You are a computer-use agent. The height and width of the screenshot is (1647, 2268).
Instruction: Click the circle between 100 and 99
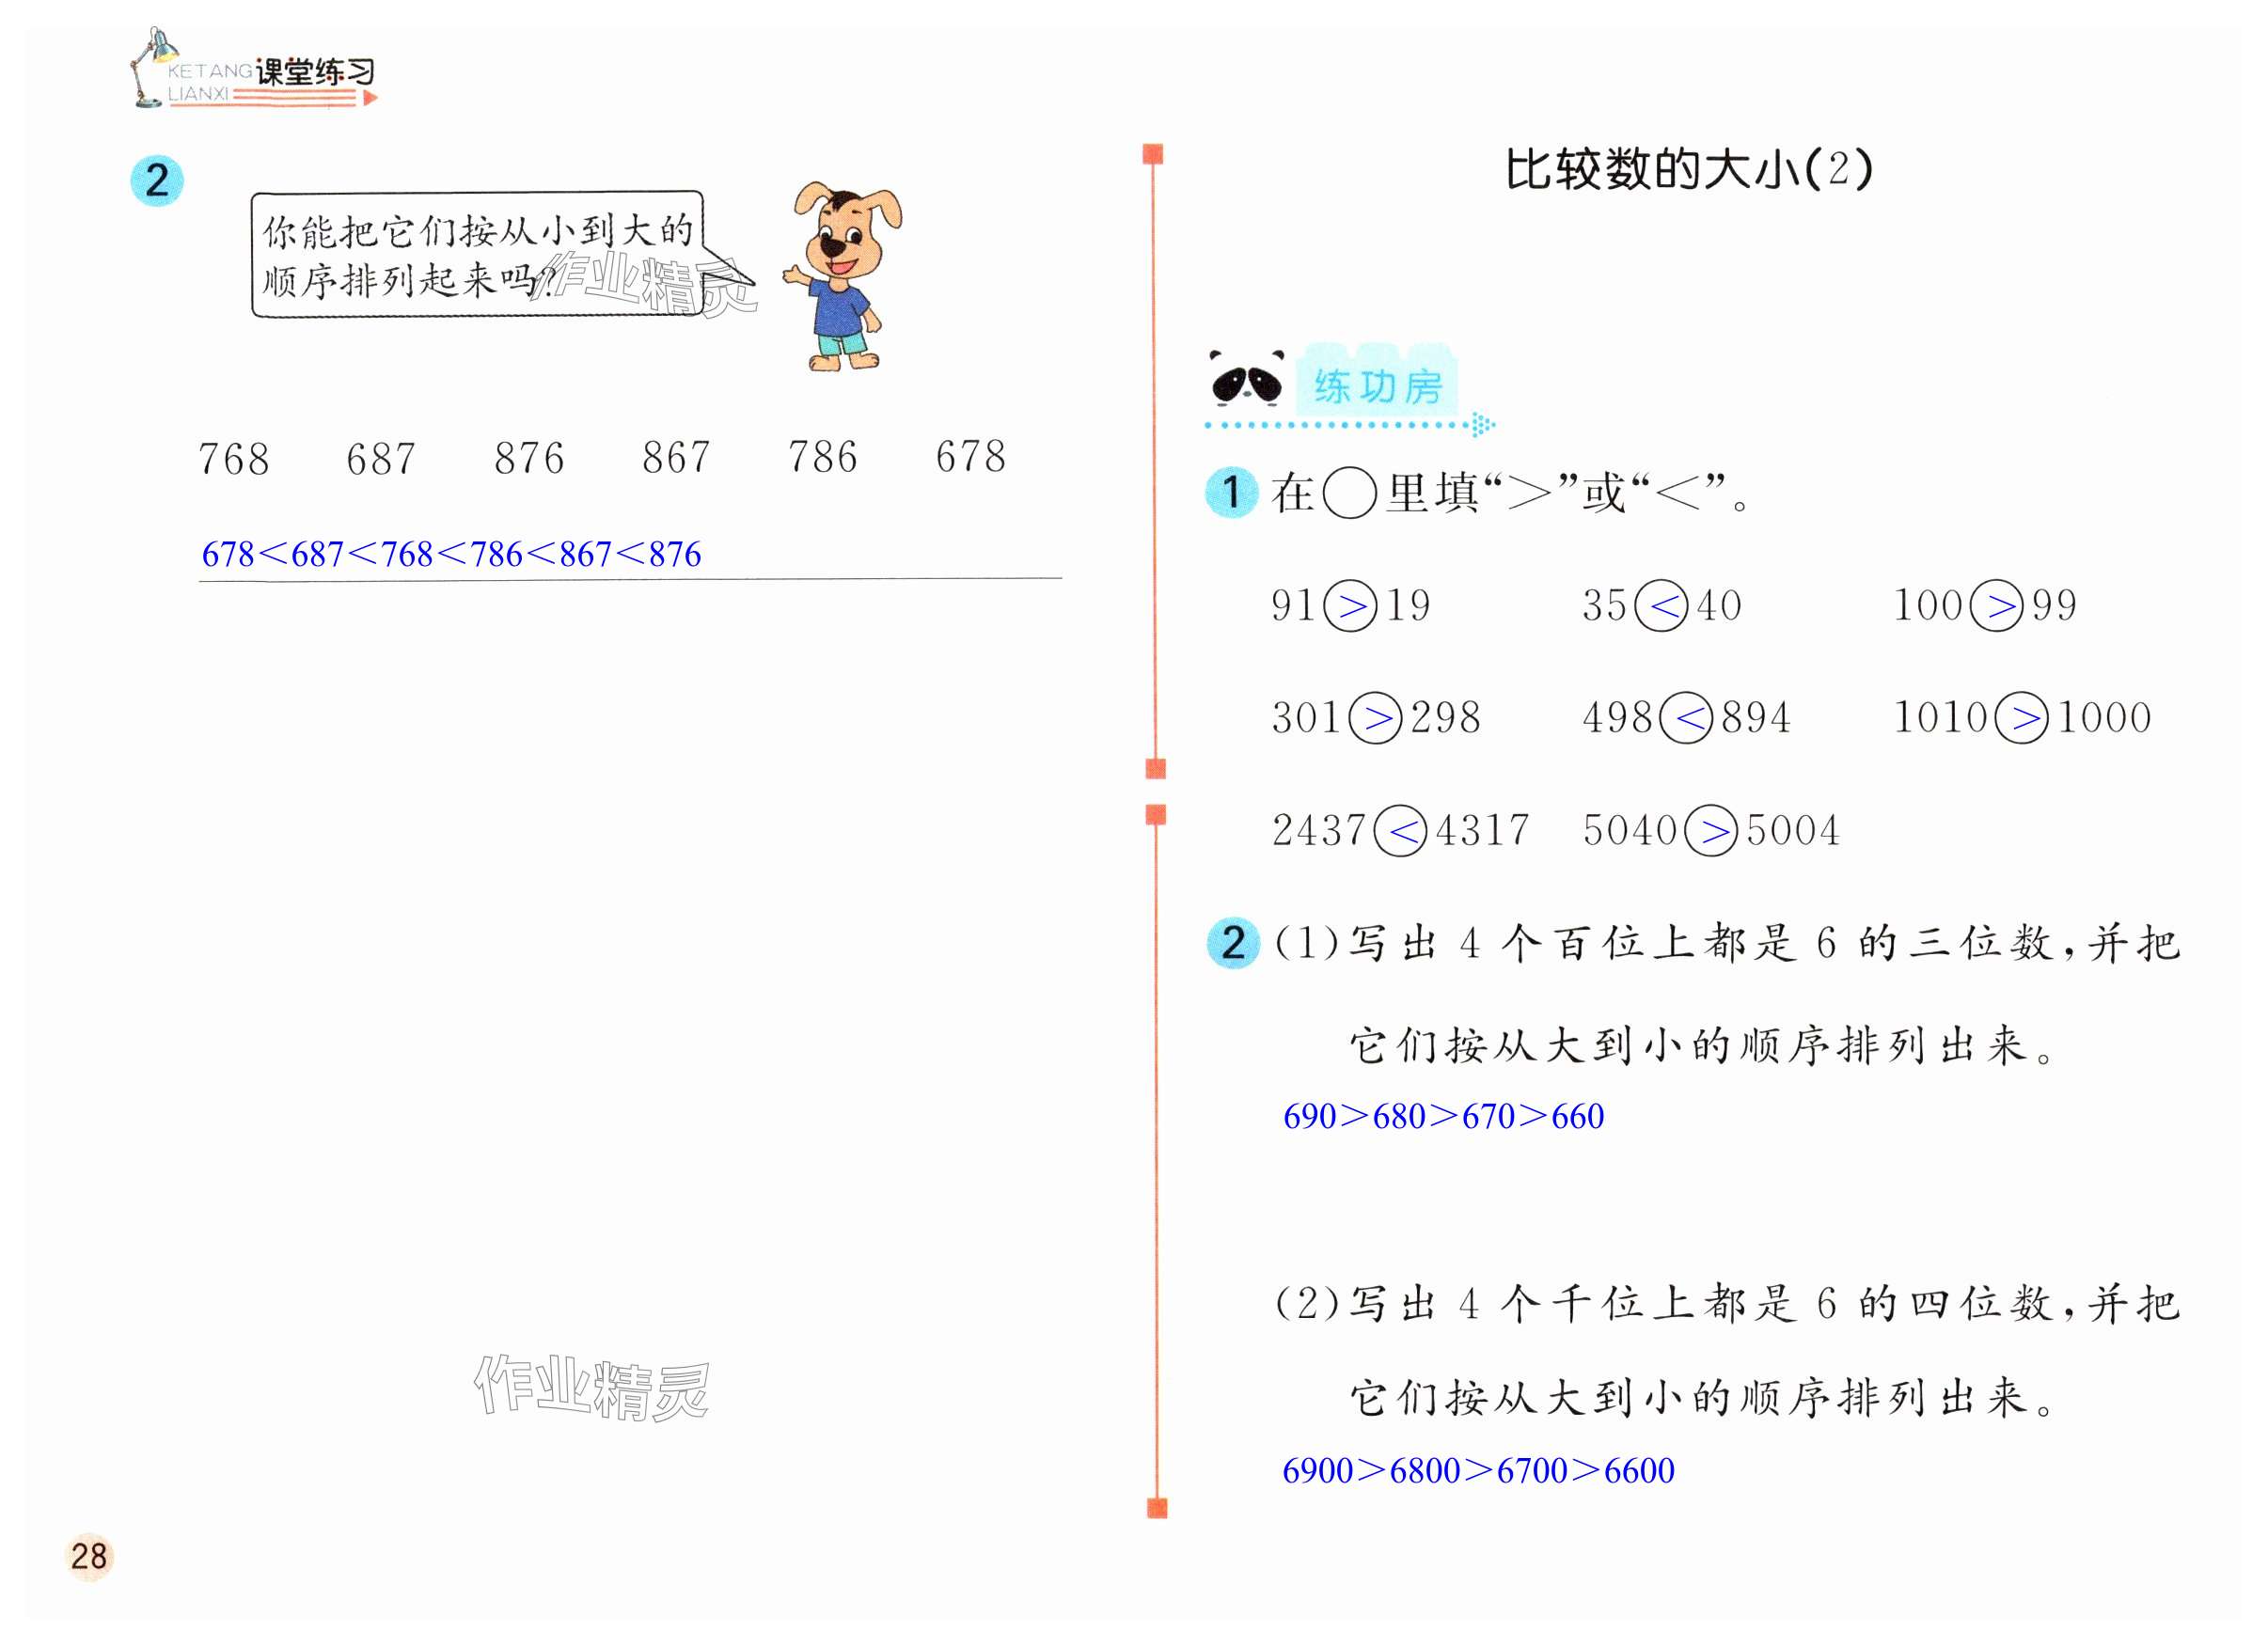click(x=1996, y=606)
